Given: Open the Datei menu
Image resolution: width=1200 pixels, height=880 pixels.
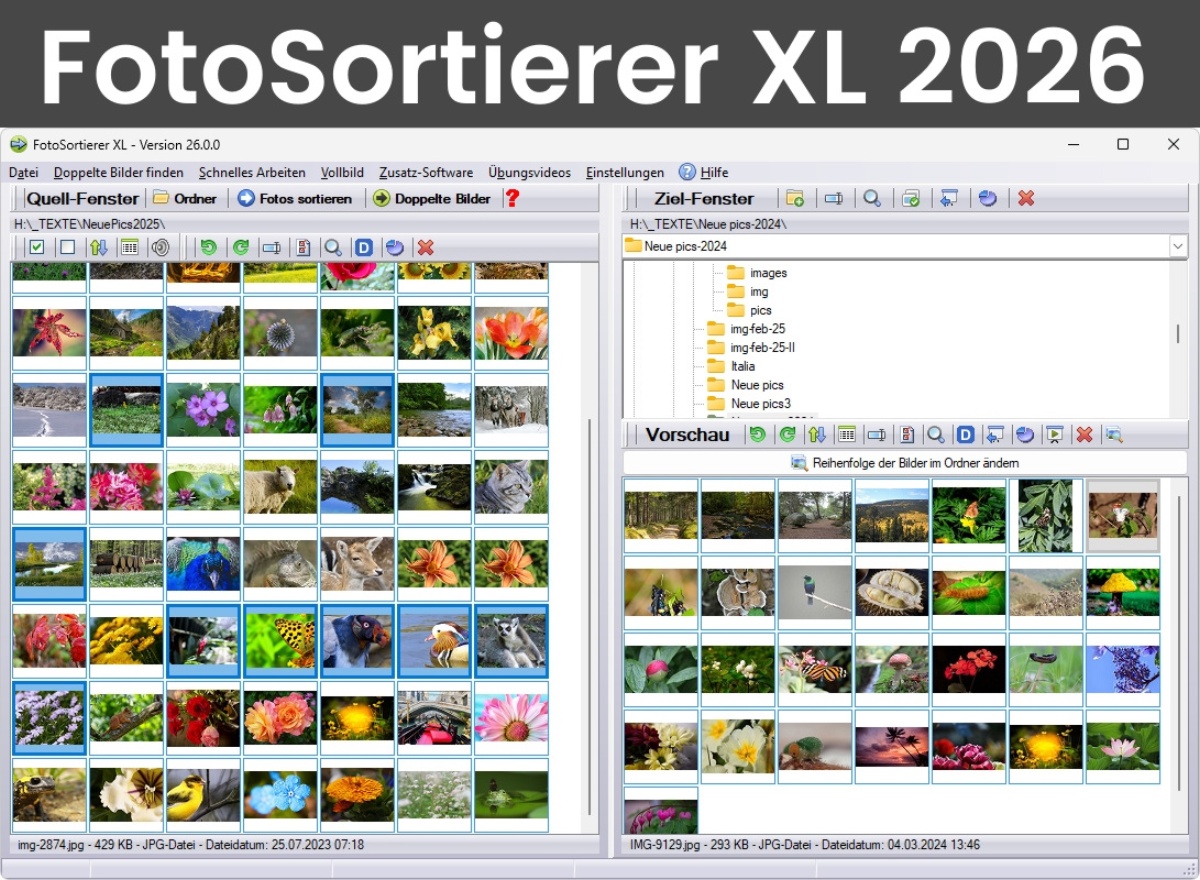Looking at the screenshot, I should coord(23,172).
